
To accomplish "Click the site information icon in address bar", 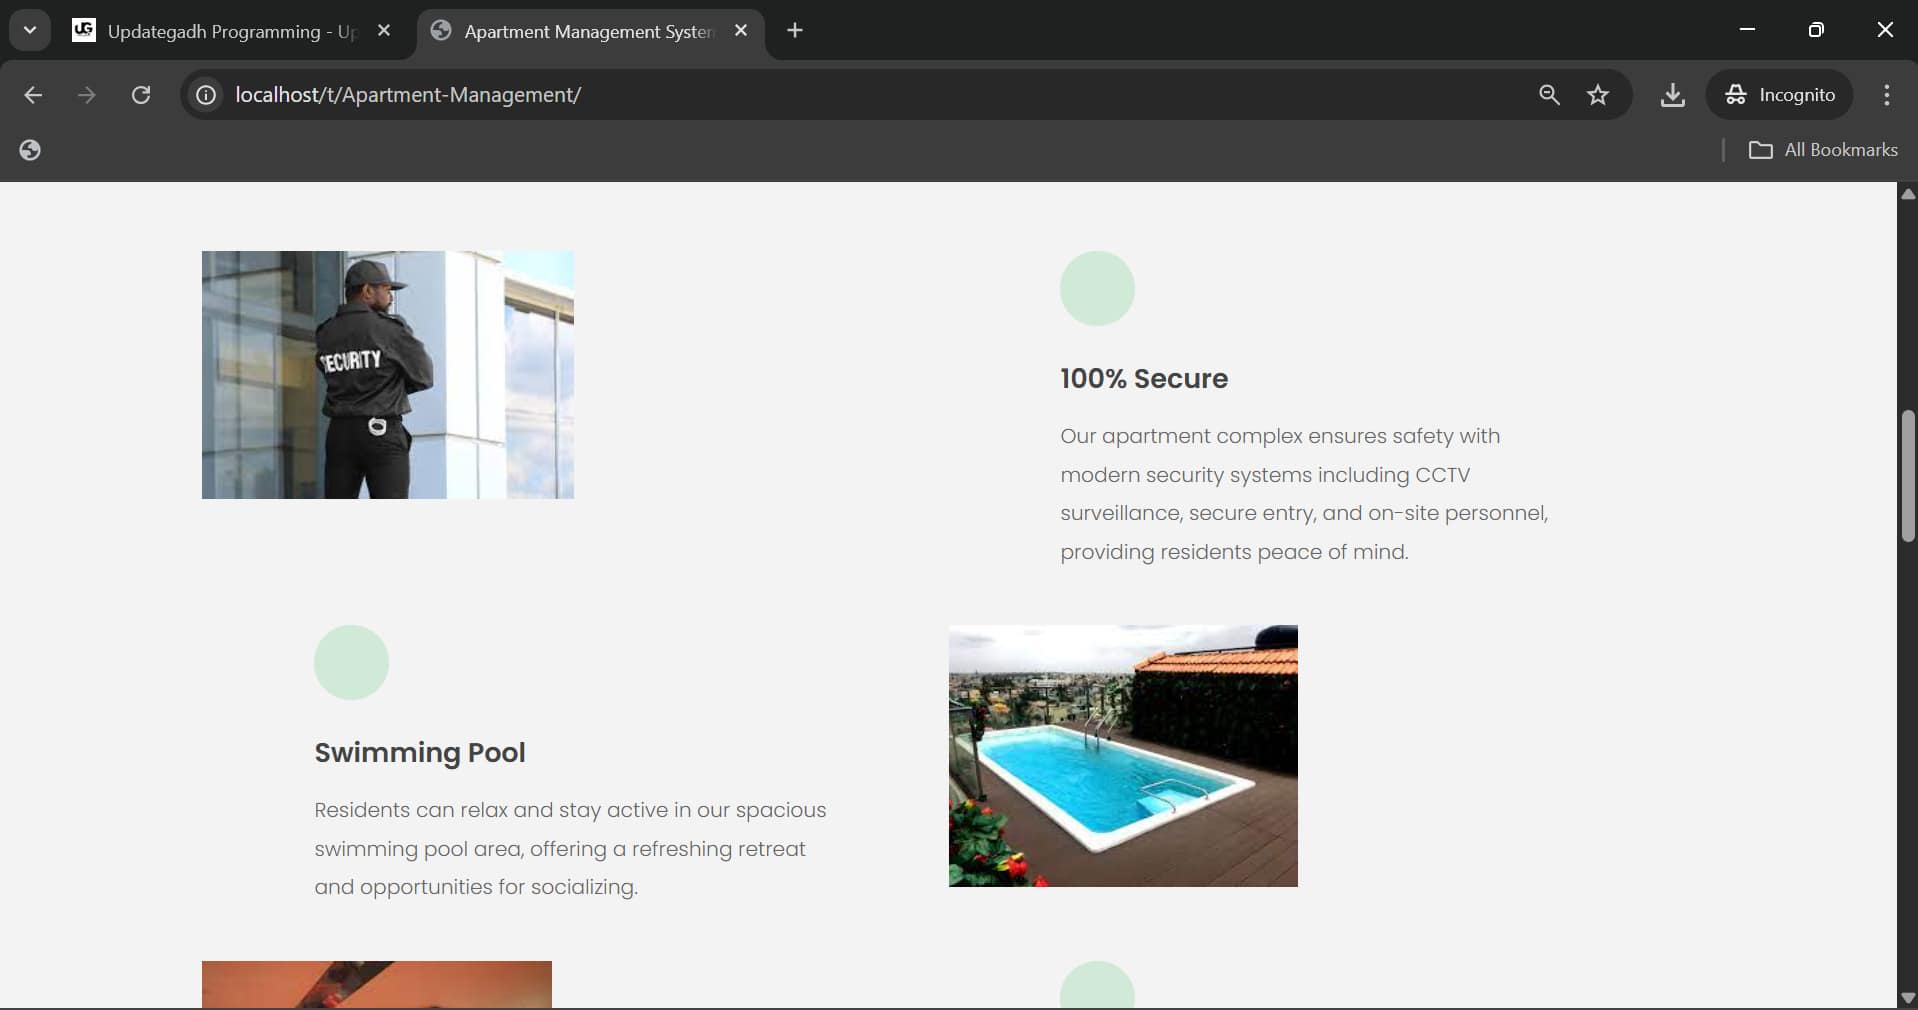I will (206, 95).
